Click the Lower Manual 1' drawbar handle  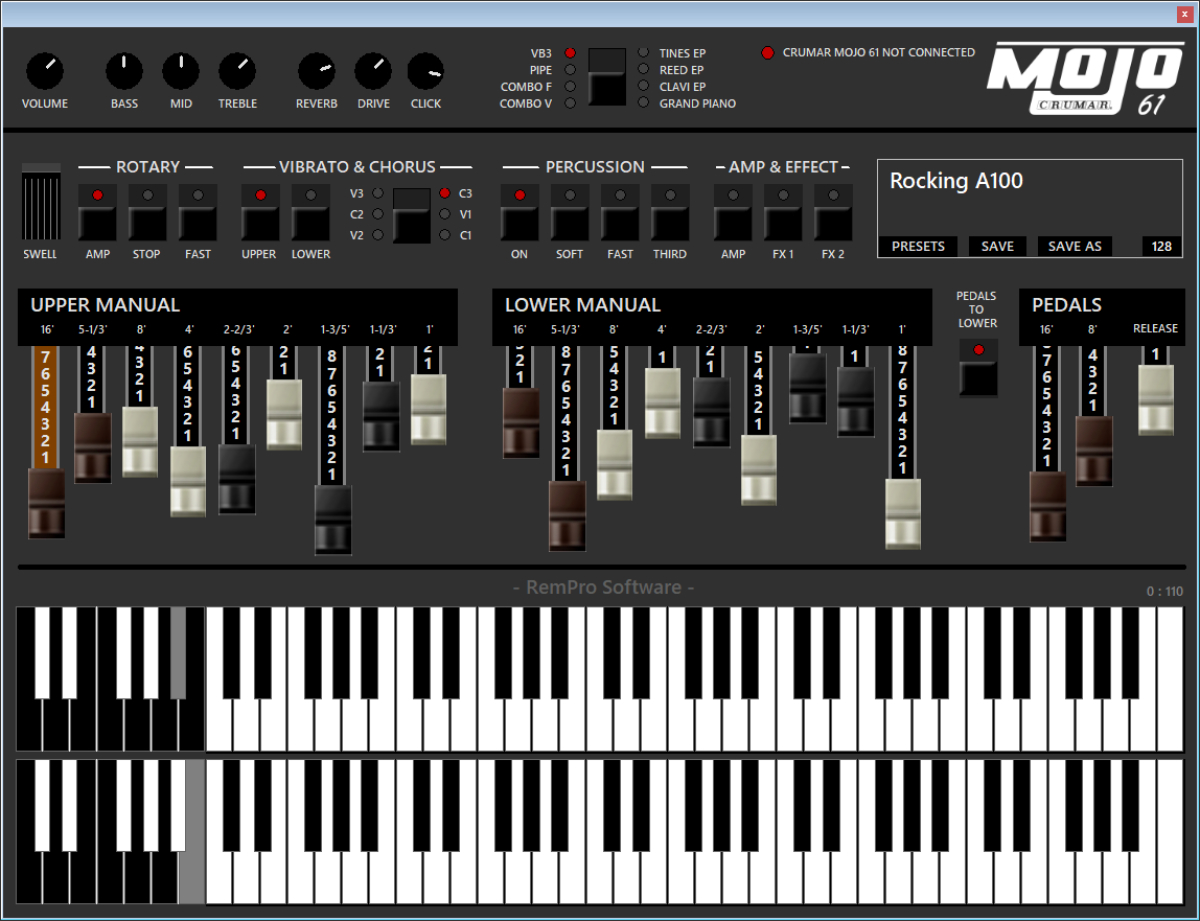[903, 514]
